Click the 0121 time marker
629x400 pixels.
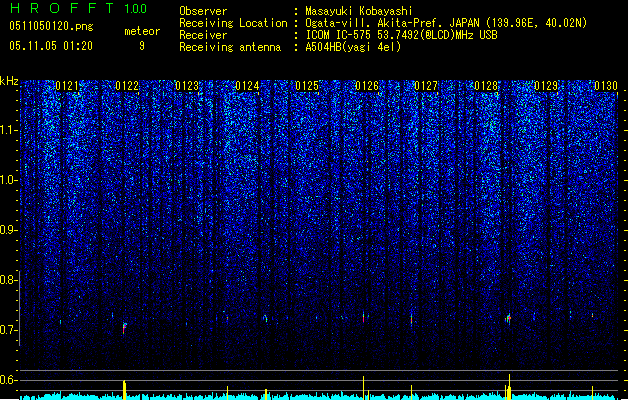67,86
